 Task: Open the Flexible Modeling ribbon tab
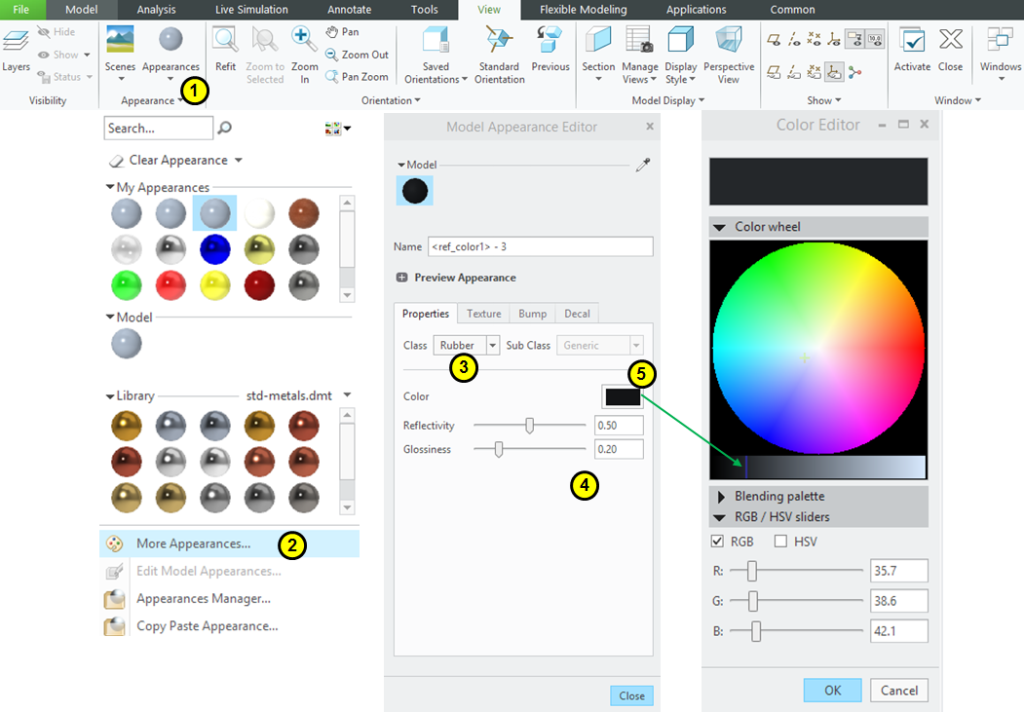coord(583,10)
